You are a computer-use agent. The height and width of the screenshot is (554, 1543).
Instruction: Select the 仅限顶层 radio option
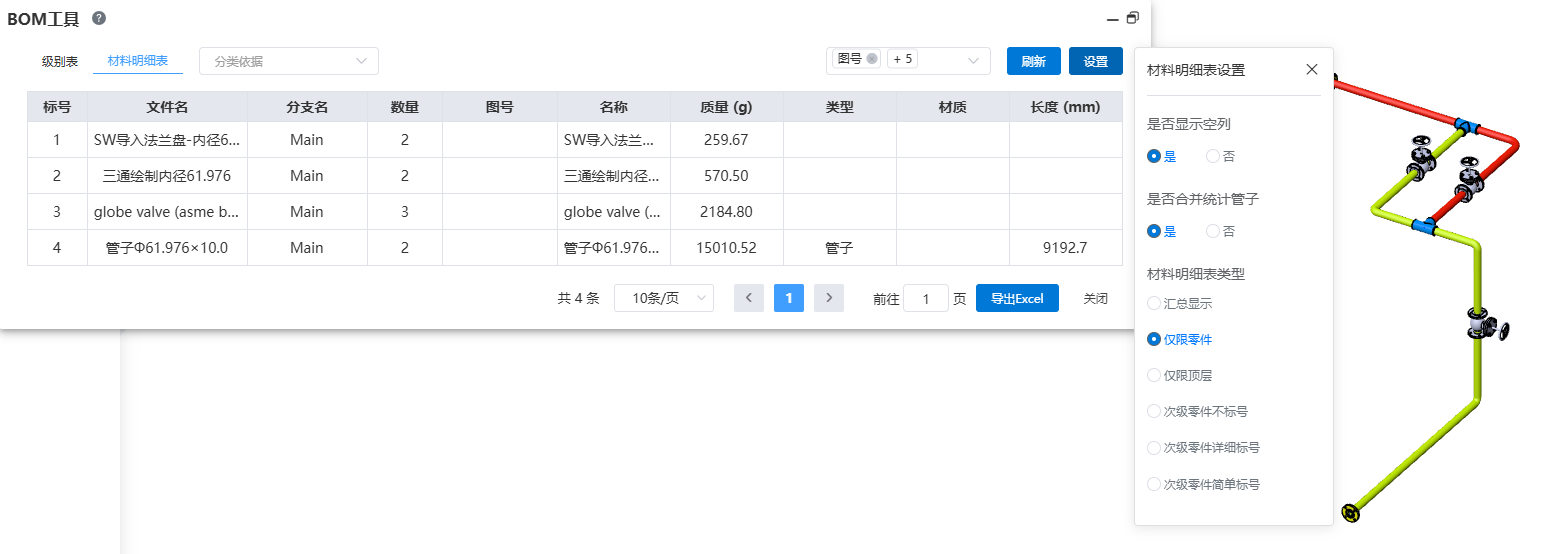point(1155,375)
